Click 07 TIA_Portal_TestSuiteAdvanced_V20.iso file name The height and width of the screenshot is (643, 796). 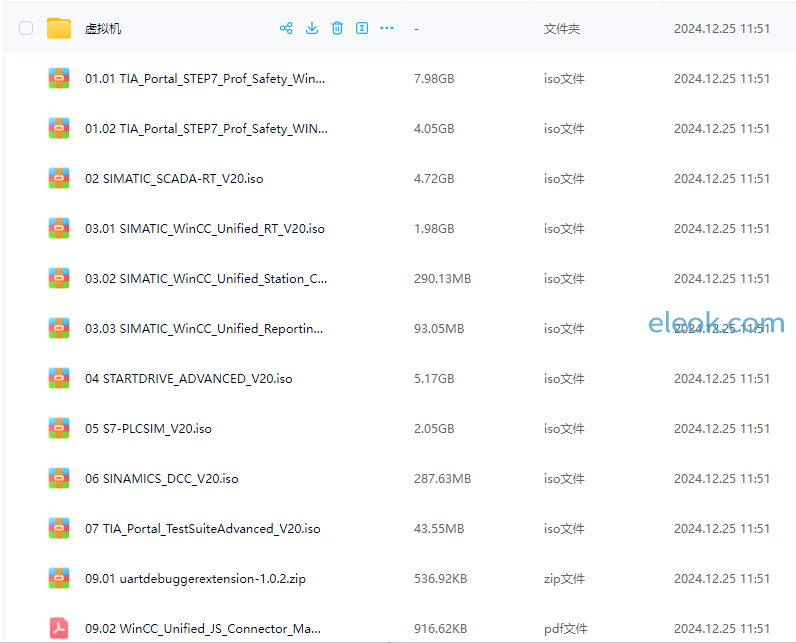tap(203, 529)
